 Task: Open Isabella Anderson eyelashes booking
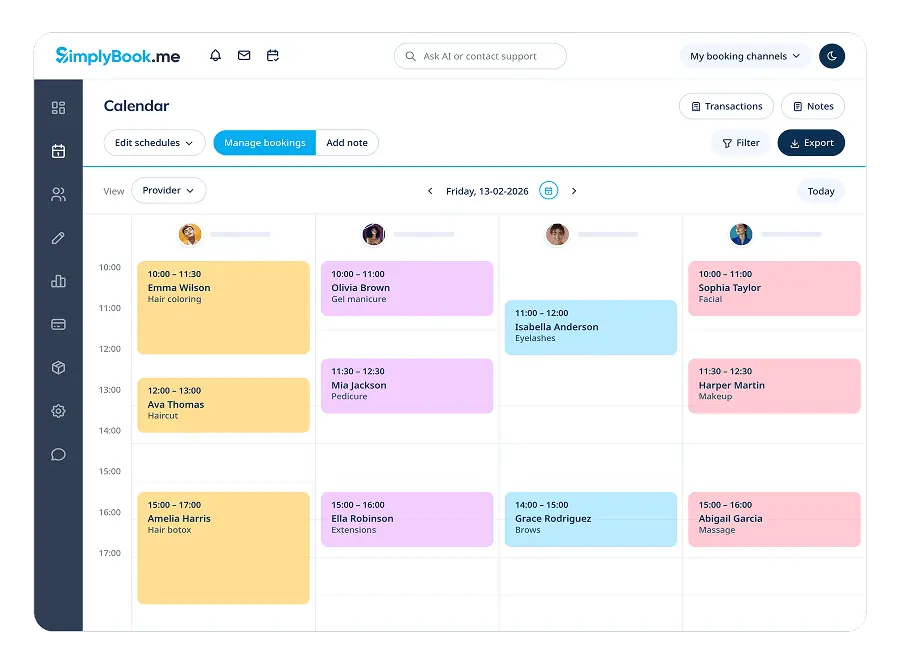point(591,327)
